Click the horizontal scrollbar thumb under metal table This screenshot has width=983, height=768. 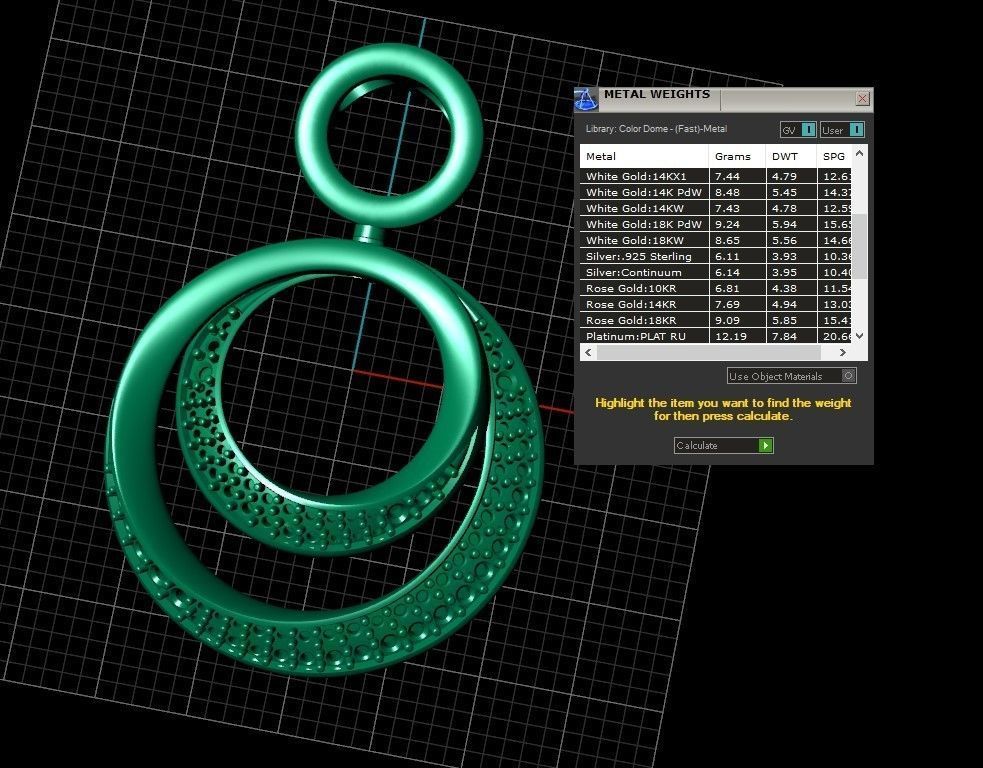(708, 352)
